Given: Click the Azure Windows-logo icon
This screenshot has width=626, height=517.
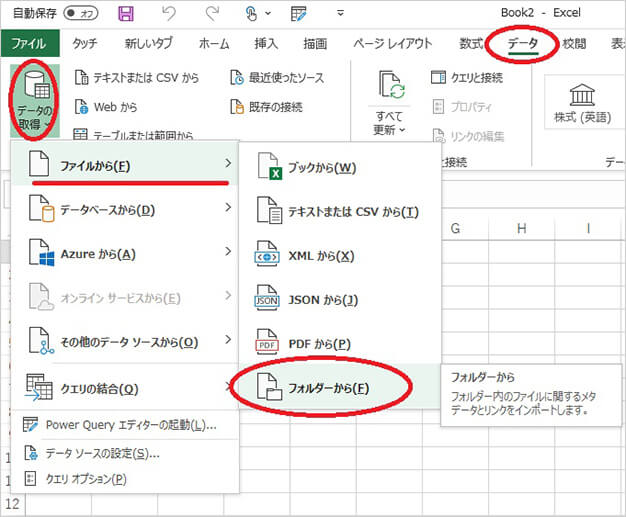Looking at the screenshot, I should [x=42, y=253].
